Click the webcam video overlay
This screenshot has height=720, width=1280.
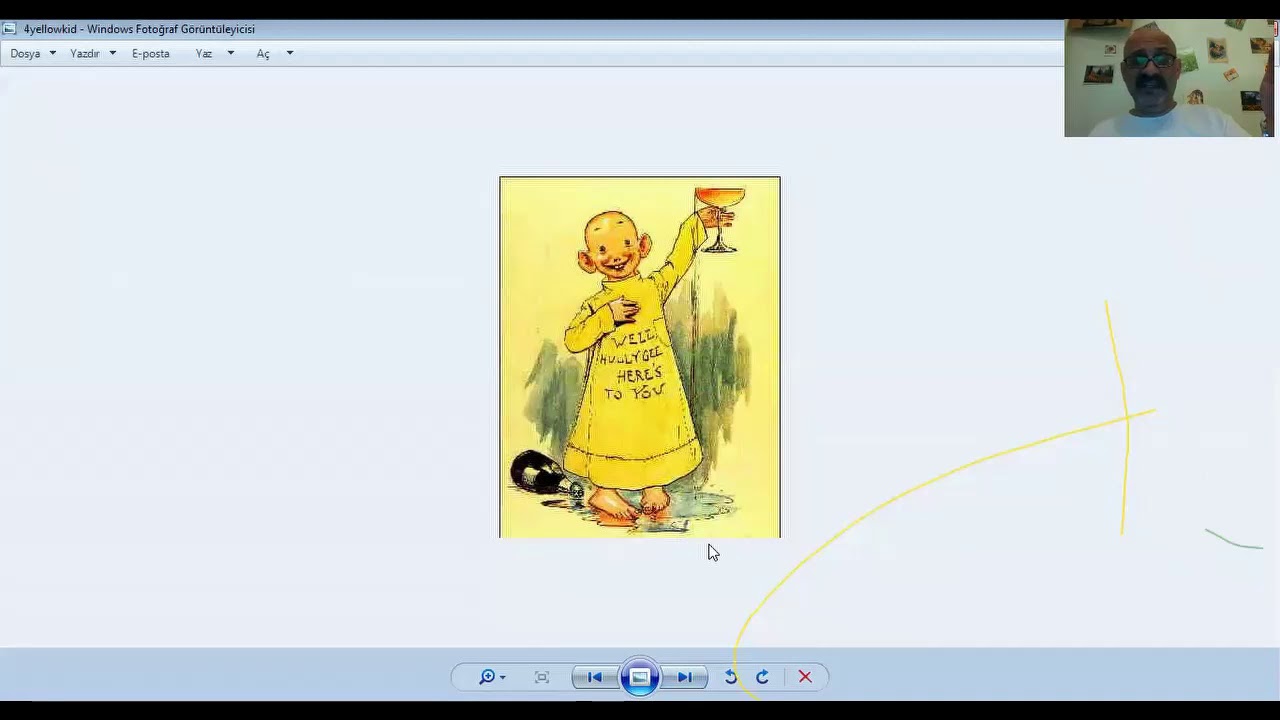click(1169, 78)
